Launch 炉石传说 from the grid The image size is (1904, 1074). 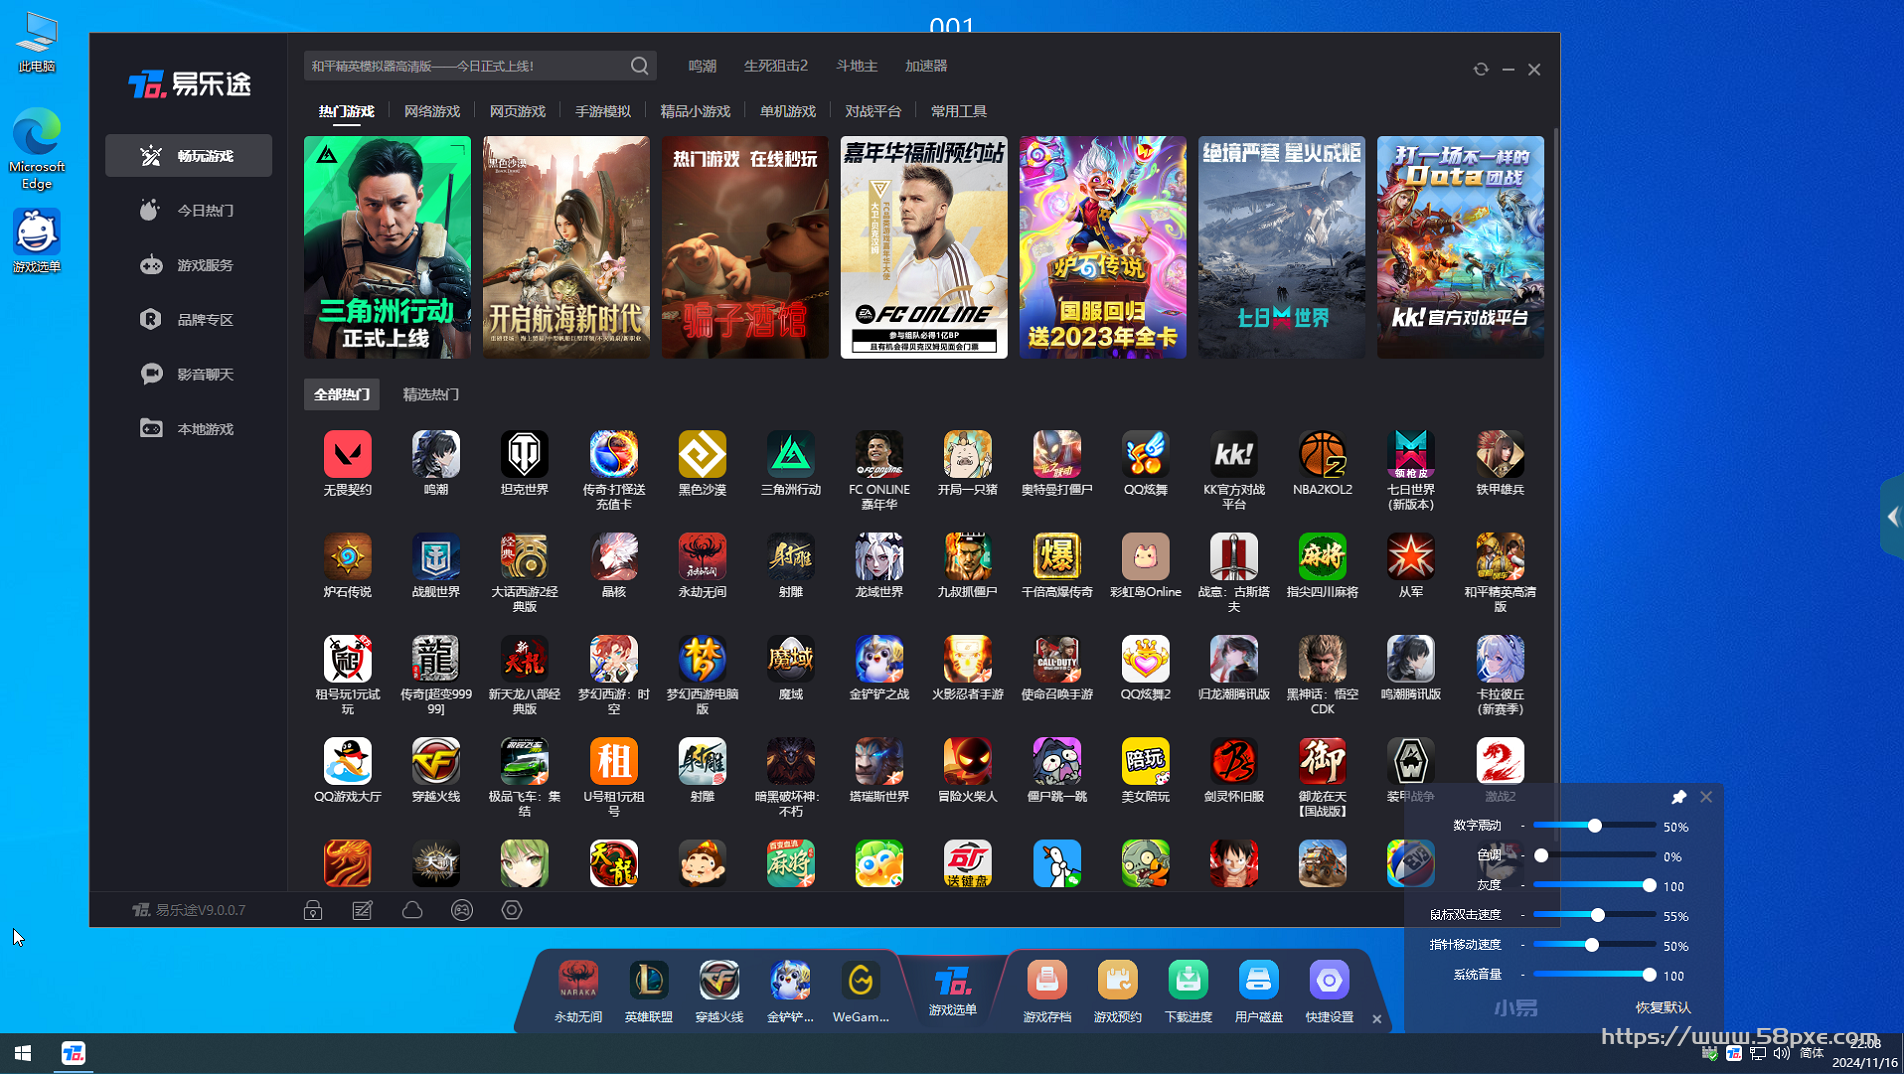click(x=347, y=557)
